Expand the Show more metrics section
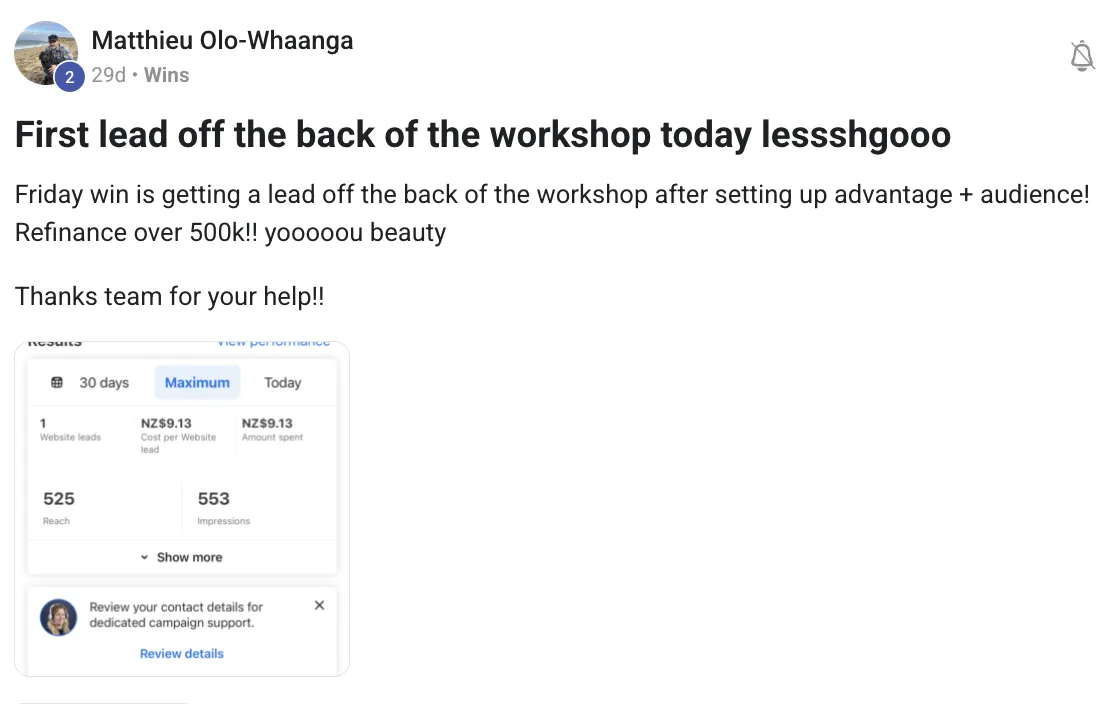Image resolution: width=1110 pixels, height=704 pixels. click(x=182, y=557)
